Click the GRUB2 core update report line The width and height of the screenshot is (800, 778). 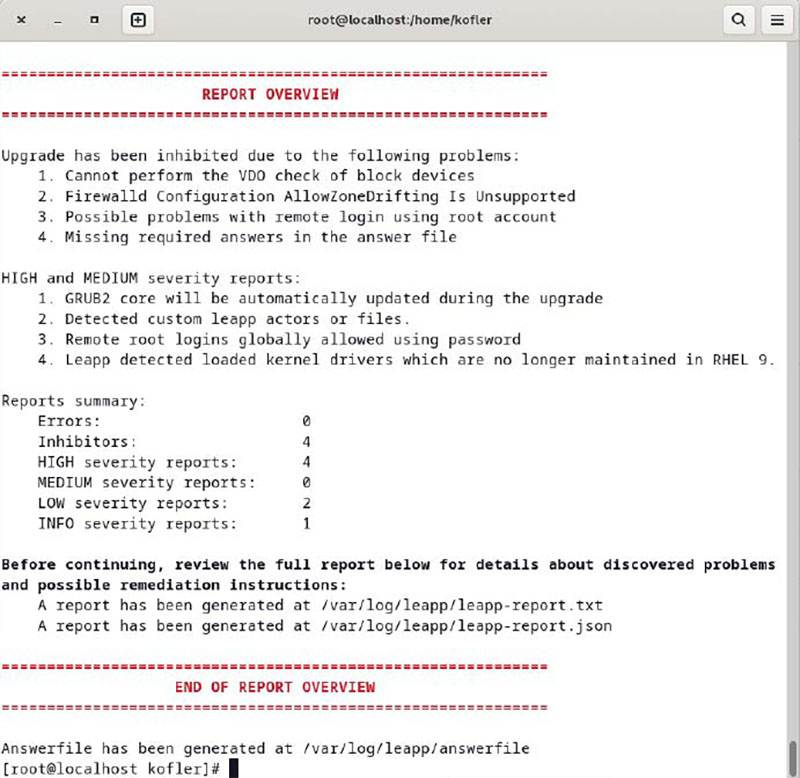(333, 299)
